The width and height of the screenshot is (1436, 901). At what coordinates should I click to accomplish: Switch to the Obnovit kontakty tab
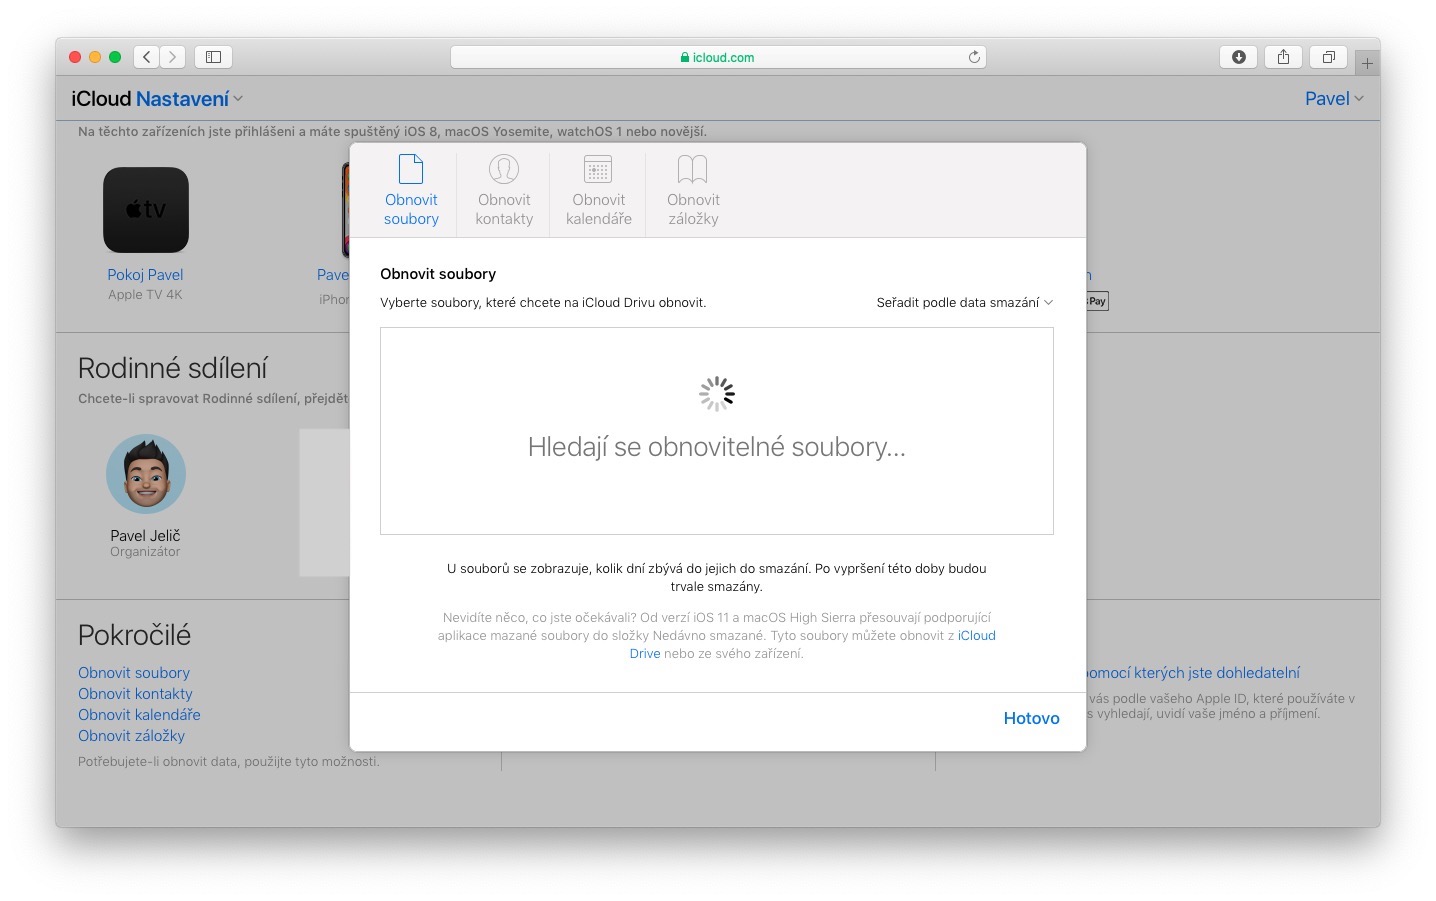(504, 190)
